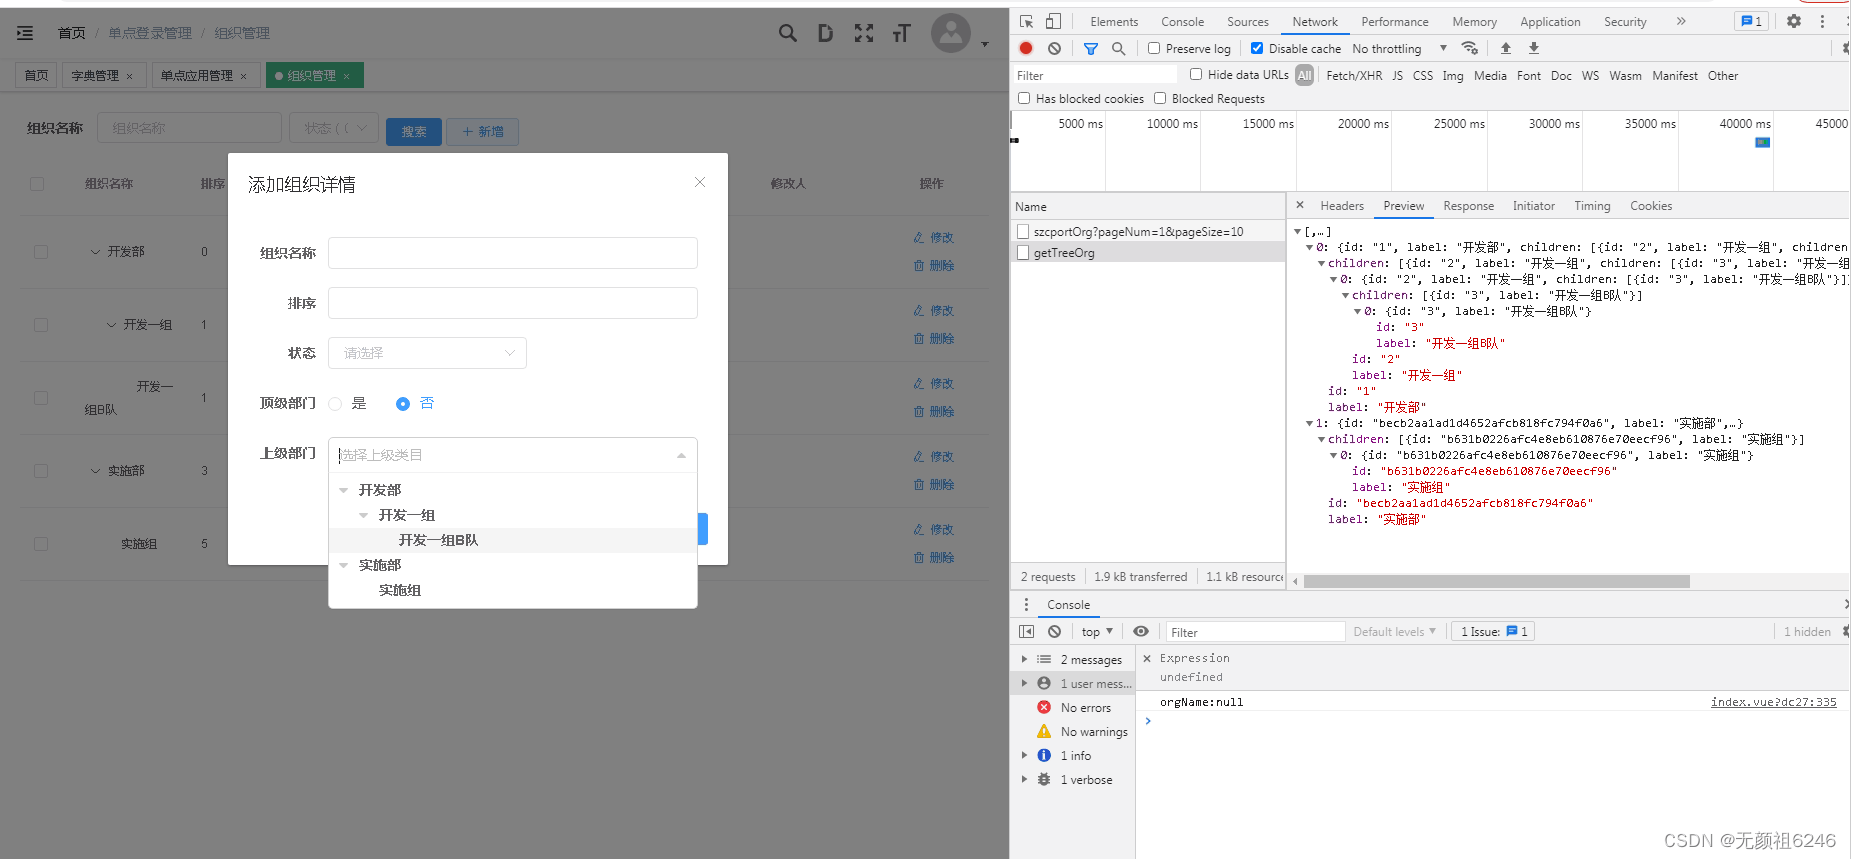Screen dimensions: 1851x859
Task: Stop recording network log
Action: pyautogui.click(x=1026, y=48)
